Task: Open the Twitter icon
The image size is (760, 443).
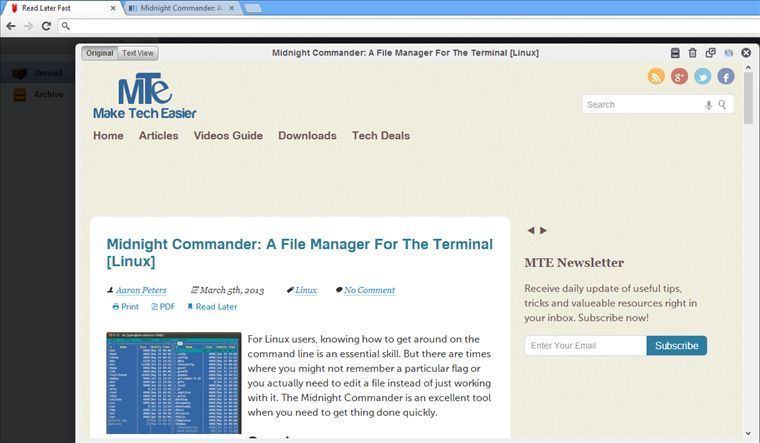Action: (702, 76)
